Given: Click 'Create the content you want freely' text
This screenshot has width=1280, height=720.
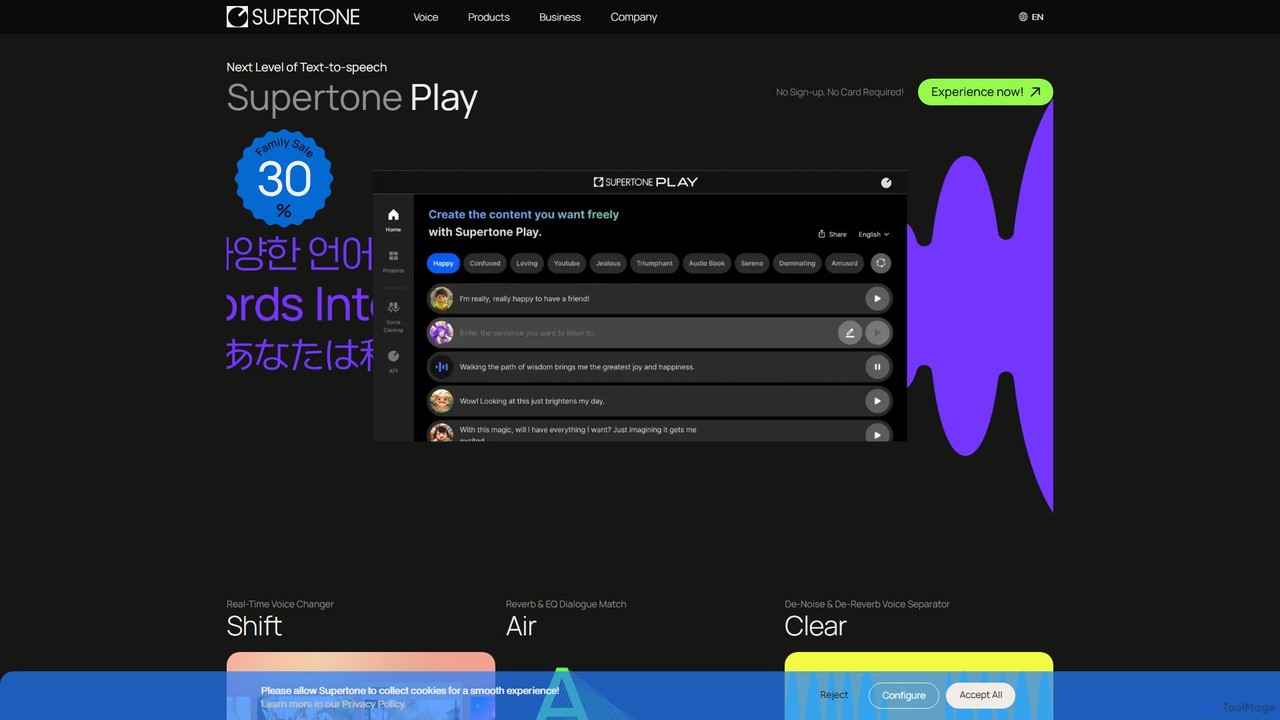Looking at the screenshot, I should 524,214.
